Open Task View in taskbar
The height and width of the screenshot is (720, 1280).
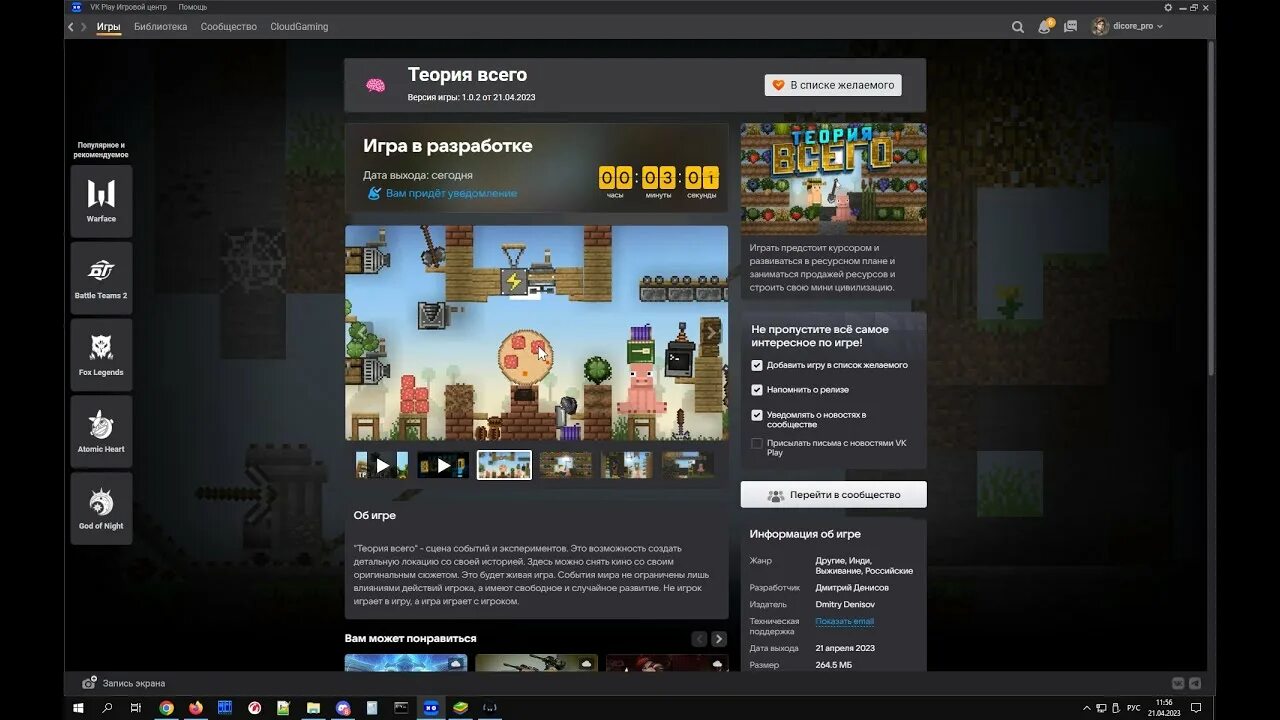pos(136,708)
